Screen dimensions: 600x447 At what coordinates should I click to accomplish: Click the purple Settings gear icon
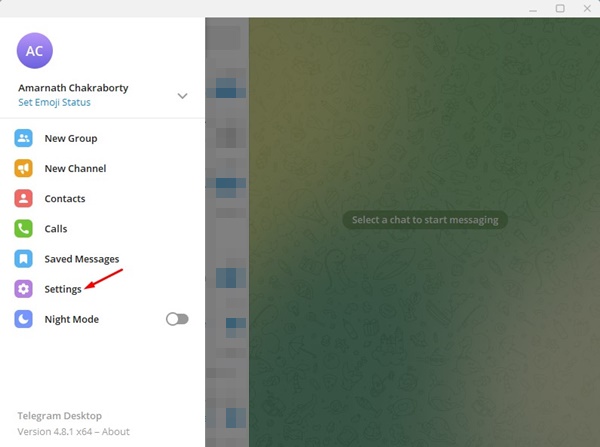pyautogui.click(x=23, y=289)
